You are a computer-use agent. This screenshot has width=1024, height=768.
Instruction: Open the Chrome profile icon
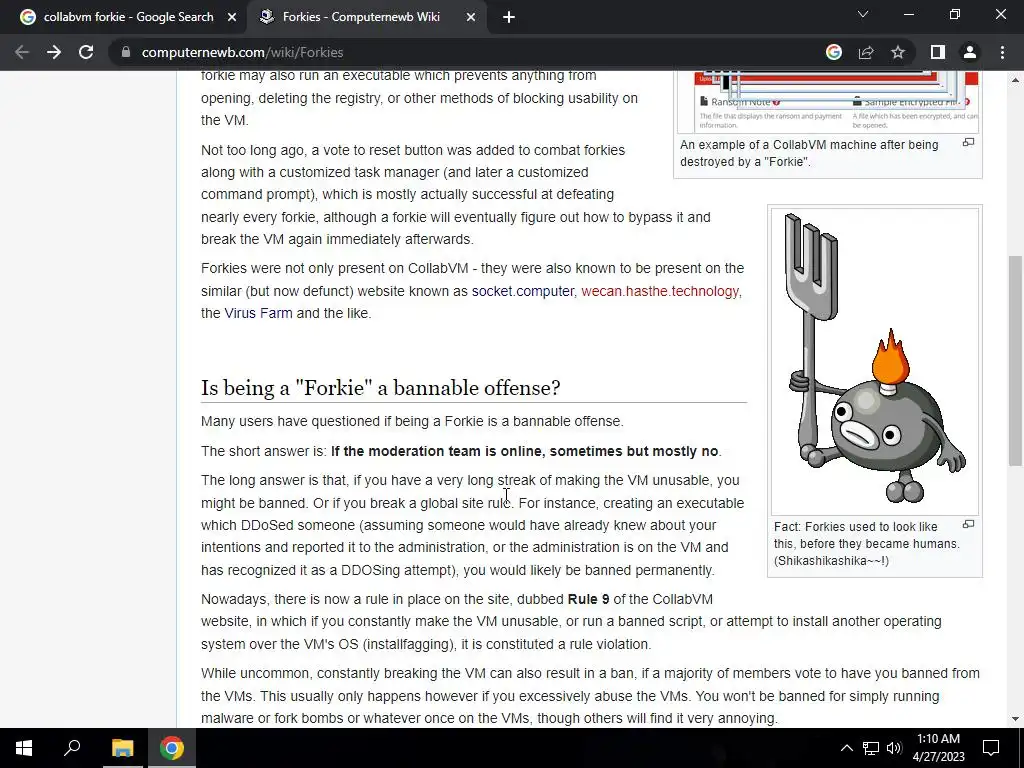(x=970, y=52)
